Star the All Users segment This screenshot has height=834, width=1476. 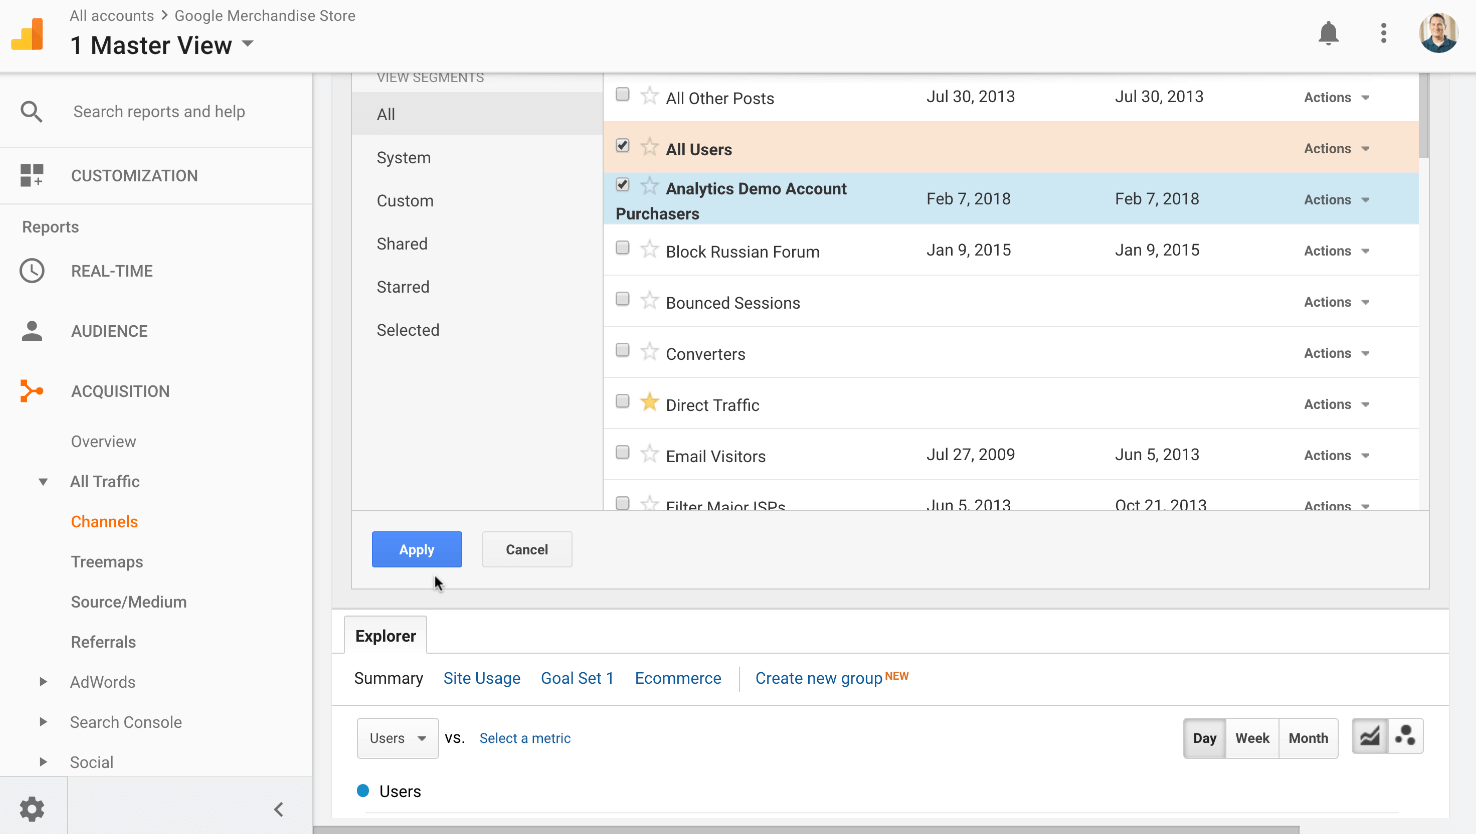(649, 147)
